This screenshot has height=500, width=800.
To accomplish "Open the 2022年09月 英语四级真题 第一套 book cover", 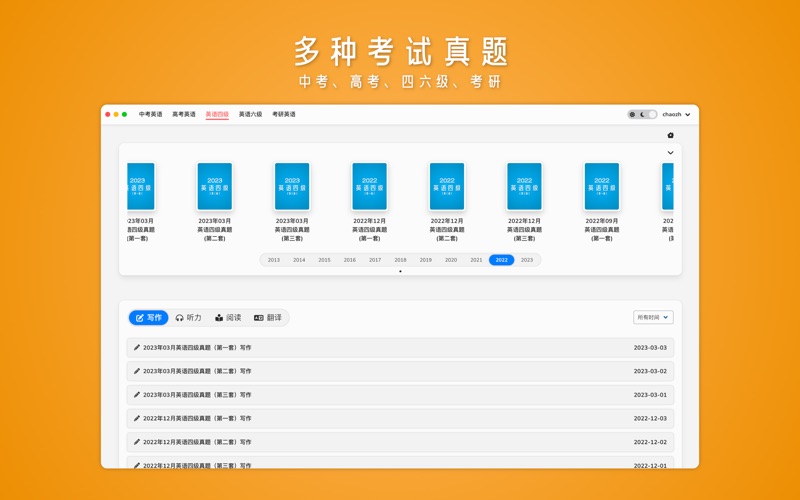I will pos(601,187).
